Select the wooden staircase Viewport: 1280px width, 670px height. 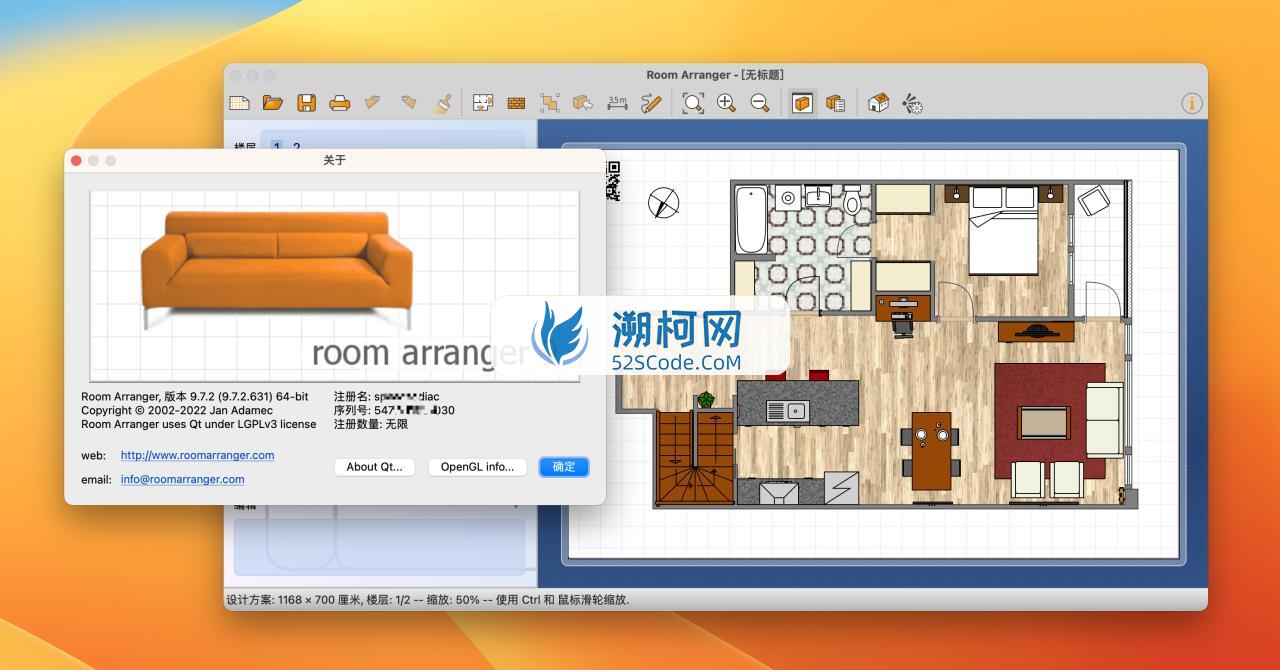point(696,457)
